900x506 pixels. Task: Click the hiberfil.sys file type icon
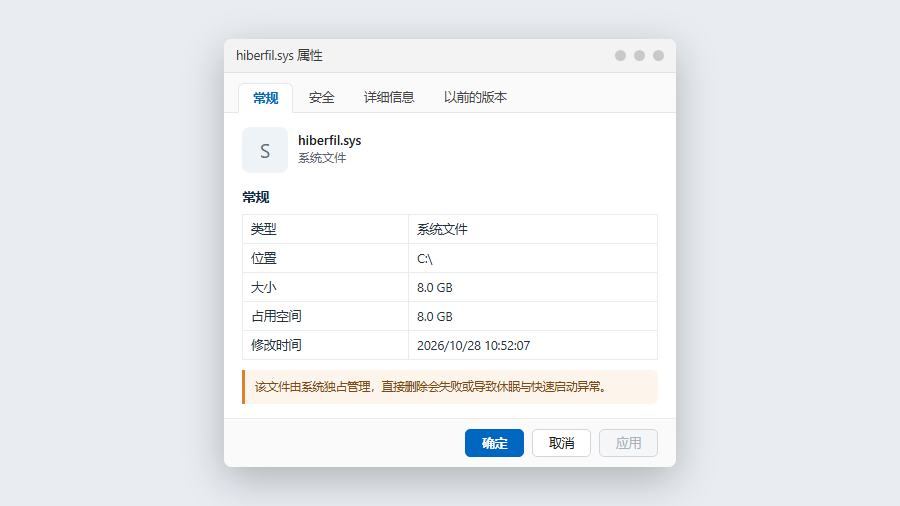[265, 150]
